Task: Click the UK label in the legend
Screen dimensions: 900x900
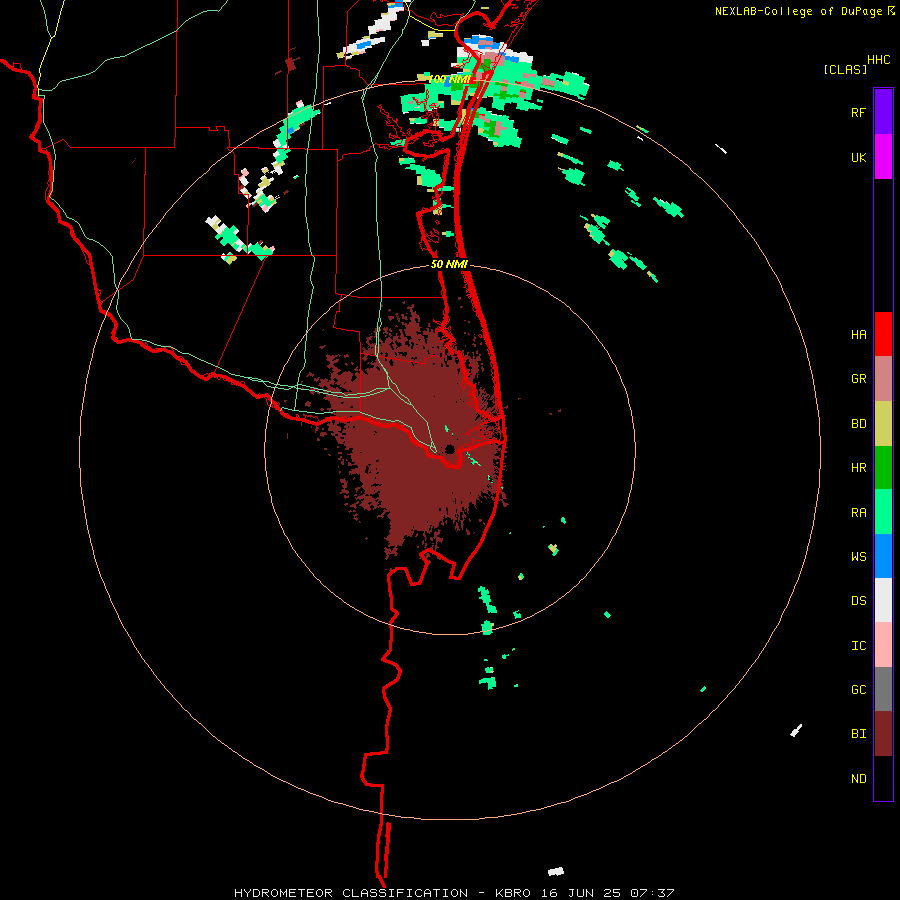Action: pos(858,157)
